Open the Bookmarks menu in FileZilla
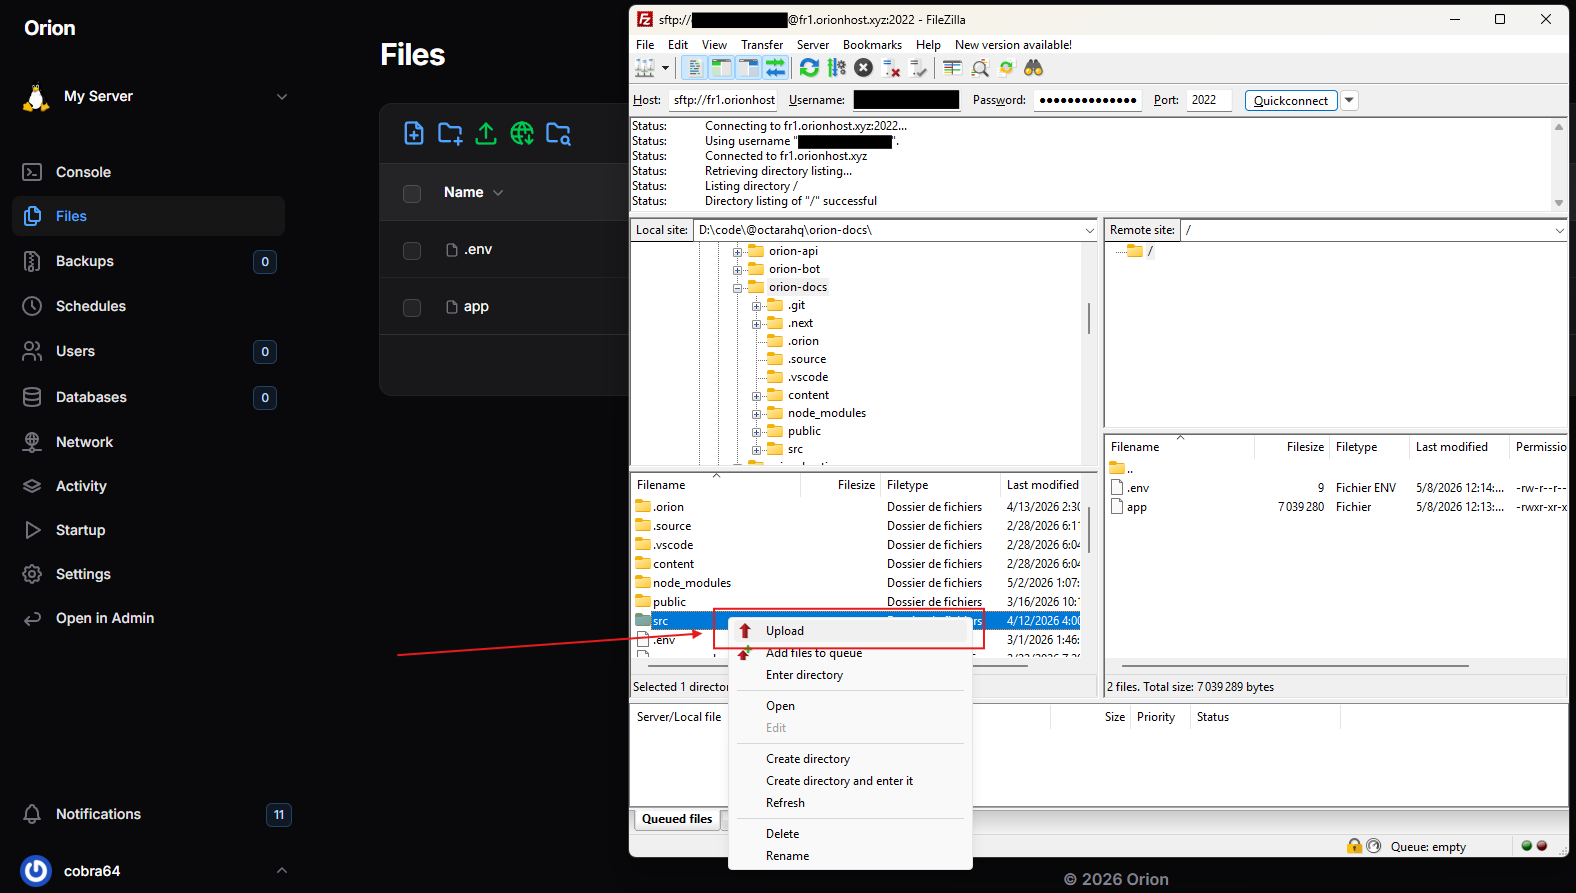Screen dimensions: 1576x893 tap(872, 45)
